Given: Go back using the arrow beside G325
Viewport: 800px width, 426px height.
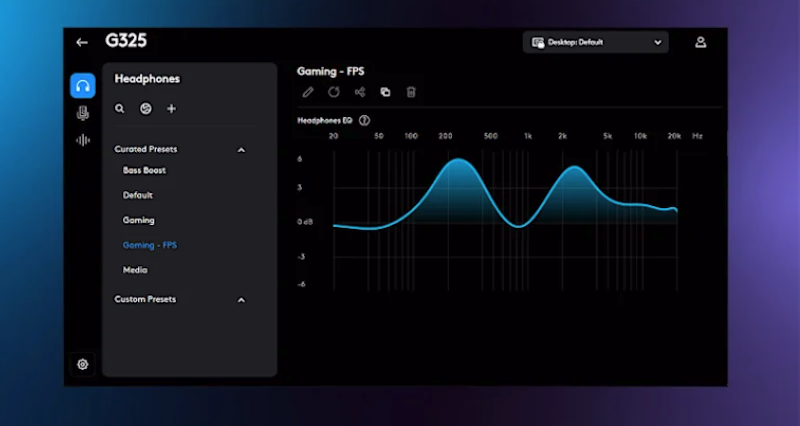Looking at the screenshot, I should 82,42.
